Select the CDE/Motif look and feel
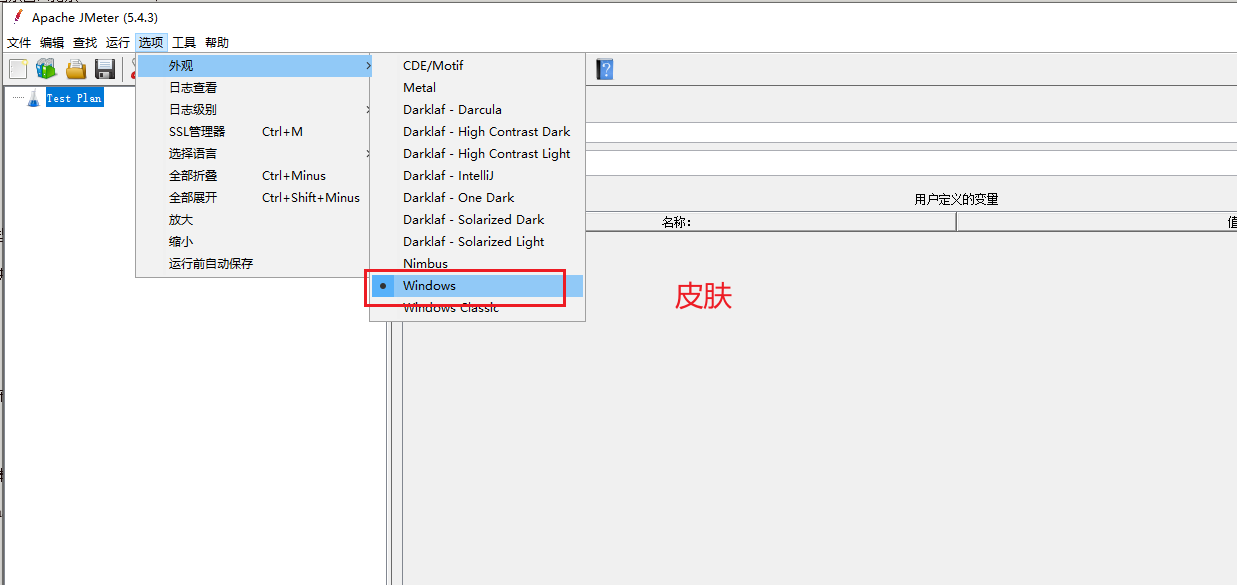 477,66
